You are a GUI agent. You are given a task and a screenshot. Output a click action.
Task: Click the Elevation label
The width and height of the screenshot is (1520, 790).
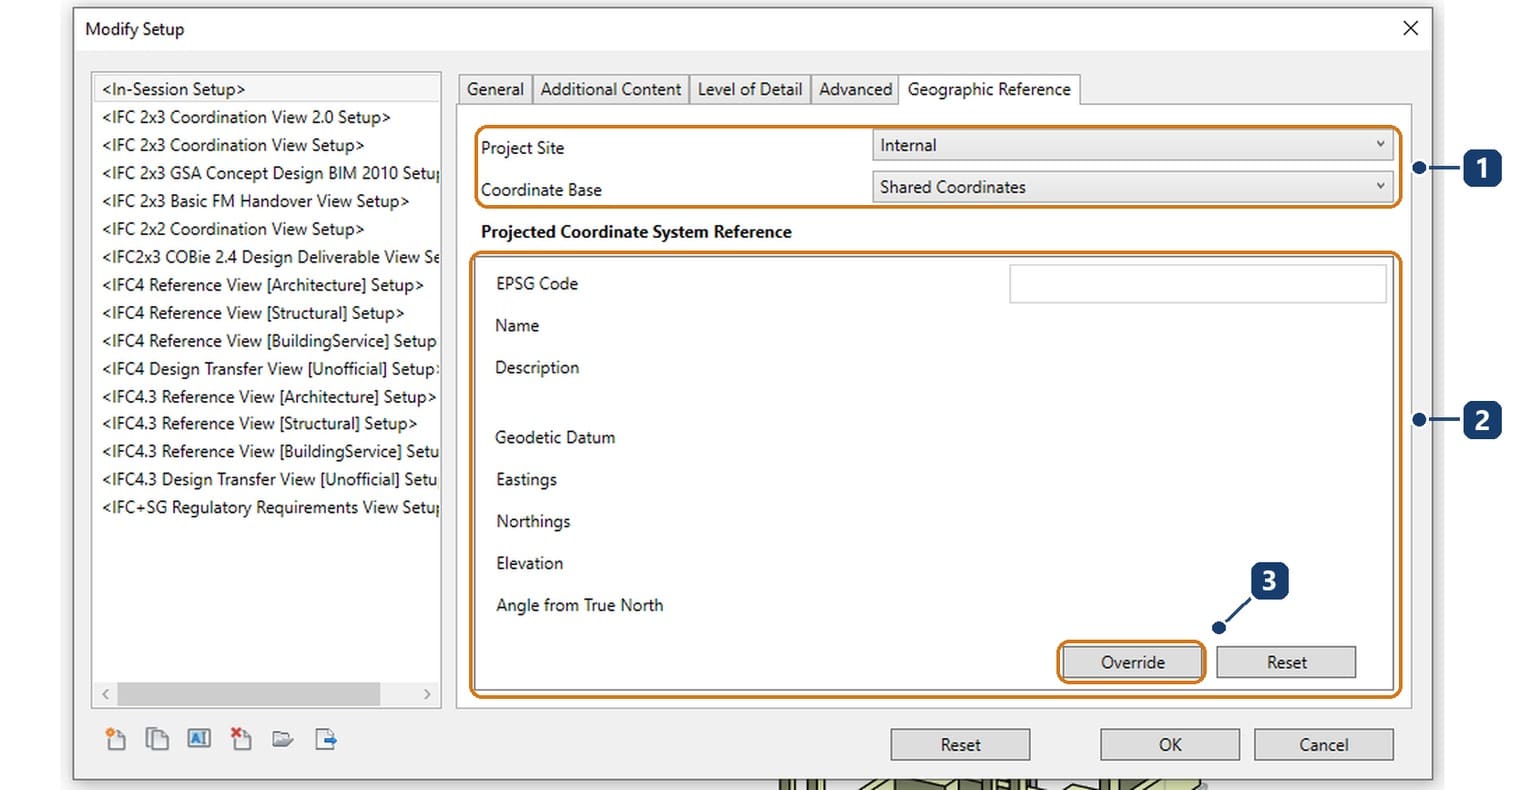tap(529, 563)
